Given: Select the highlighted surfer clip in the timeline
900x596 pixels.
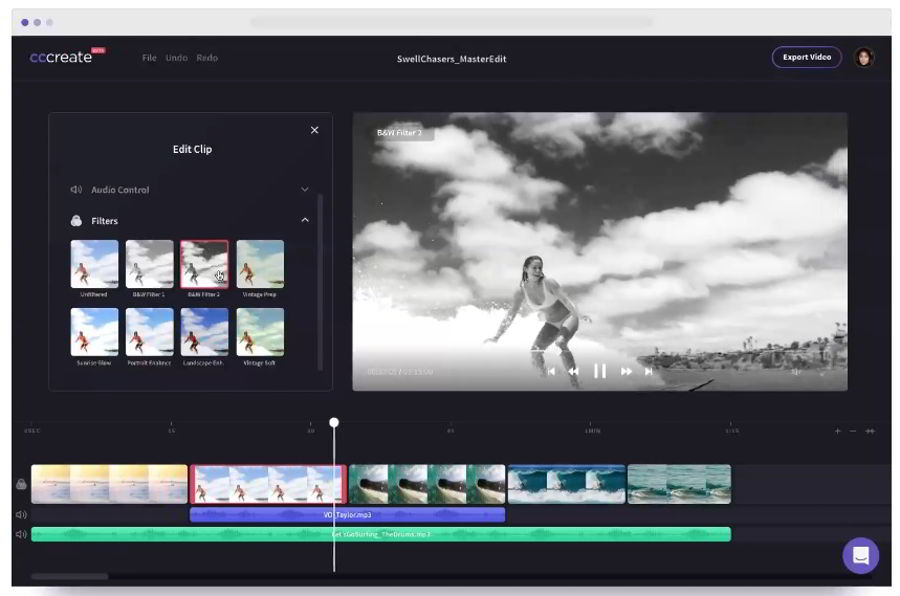Looking at the screenshot, I should pyautogui.click(x=269, y=484).
